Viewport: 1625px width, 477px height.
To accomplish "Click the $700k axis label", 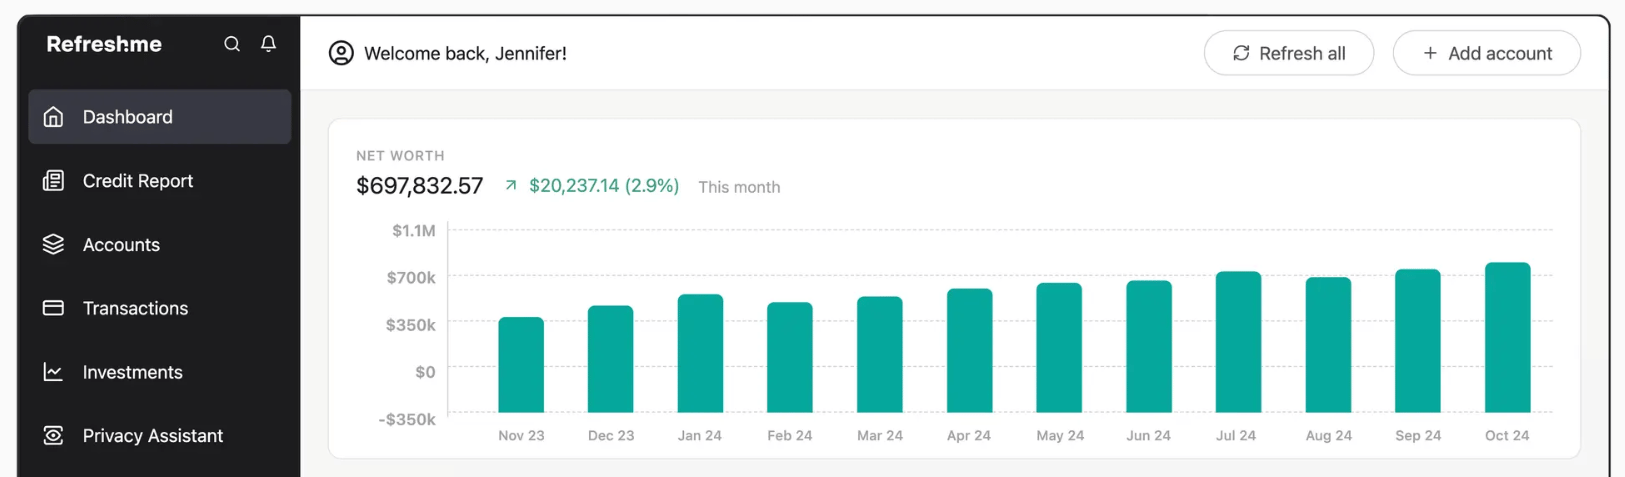I will pyautogui.click(x=411, y=278).
